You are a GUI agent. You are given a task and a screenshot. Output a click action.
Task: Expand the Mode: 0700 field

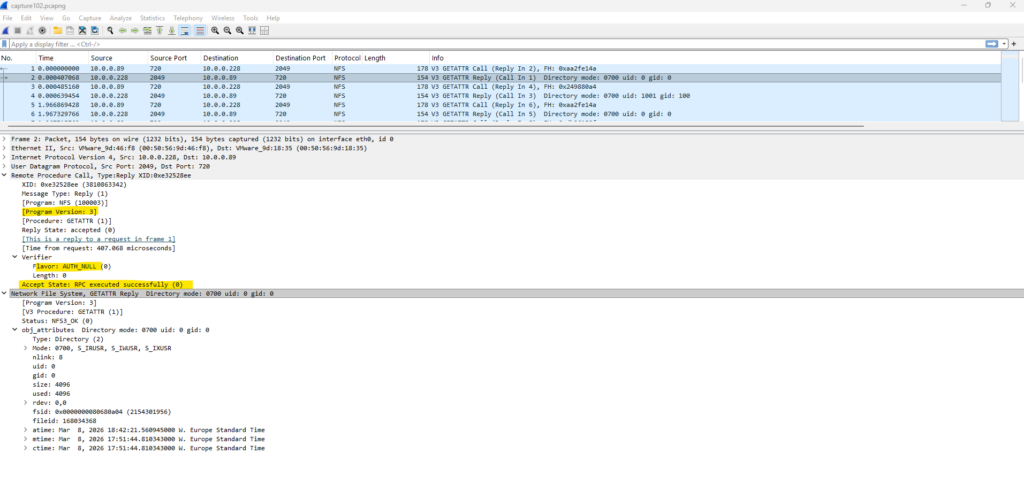(x=25, y=348)
